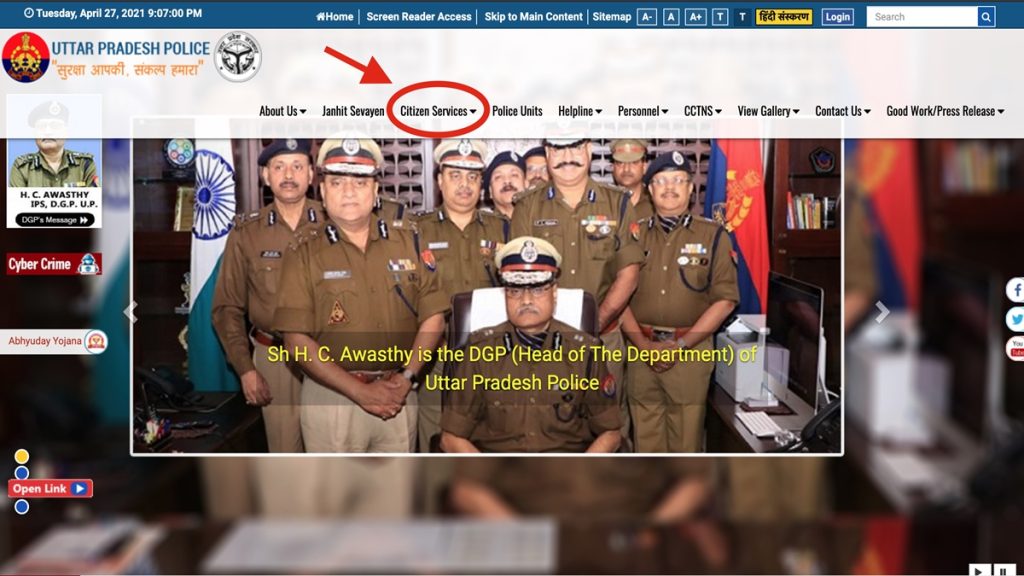Select the Police Units menu item

tap(519, 111)
